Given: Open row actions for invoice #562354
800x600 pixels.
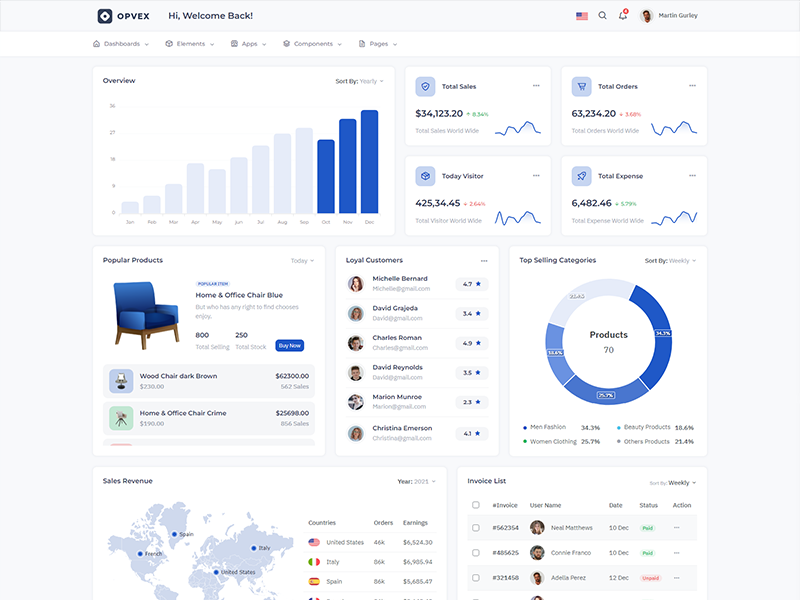Looking at the screenshot, I should click(x=677, y=528).
